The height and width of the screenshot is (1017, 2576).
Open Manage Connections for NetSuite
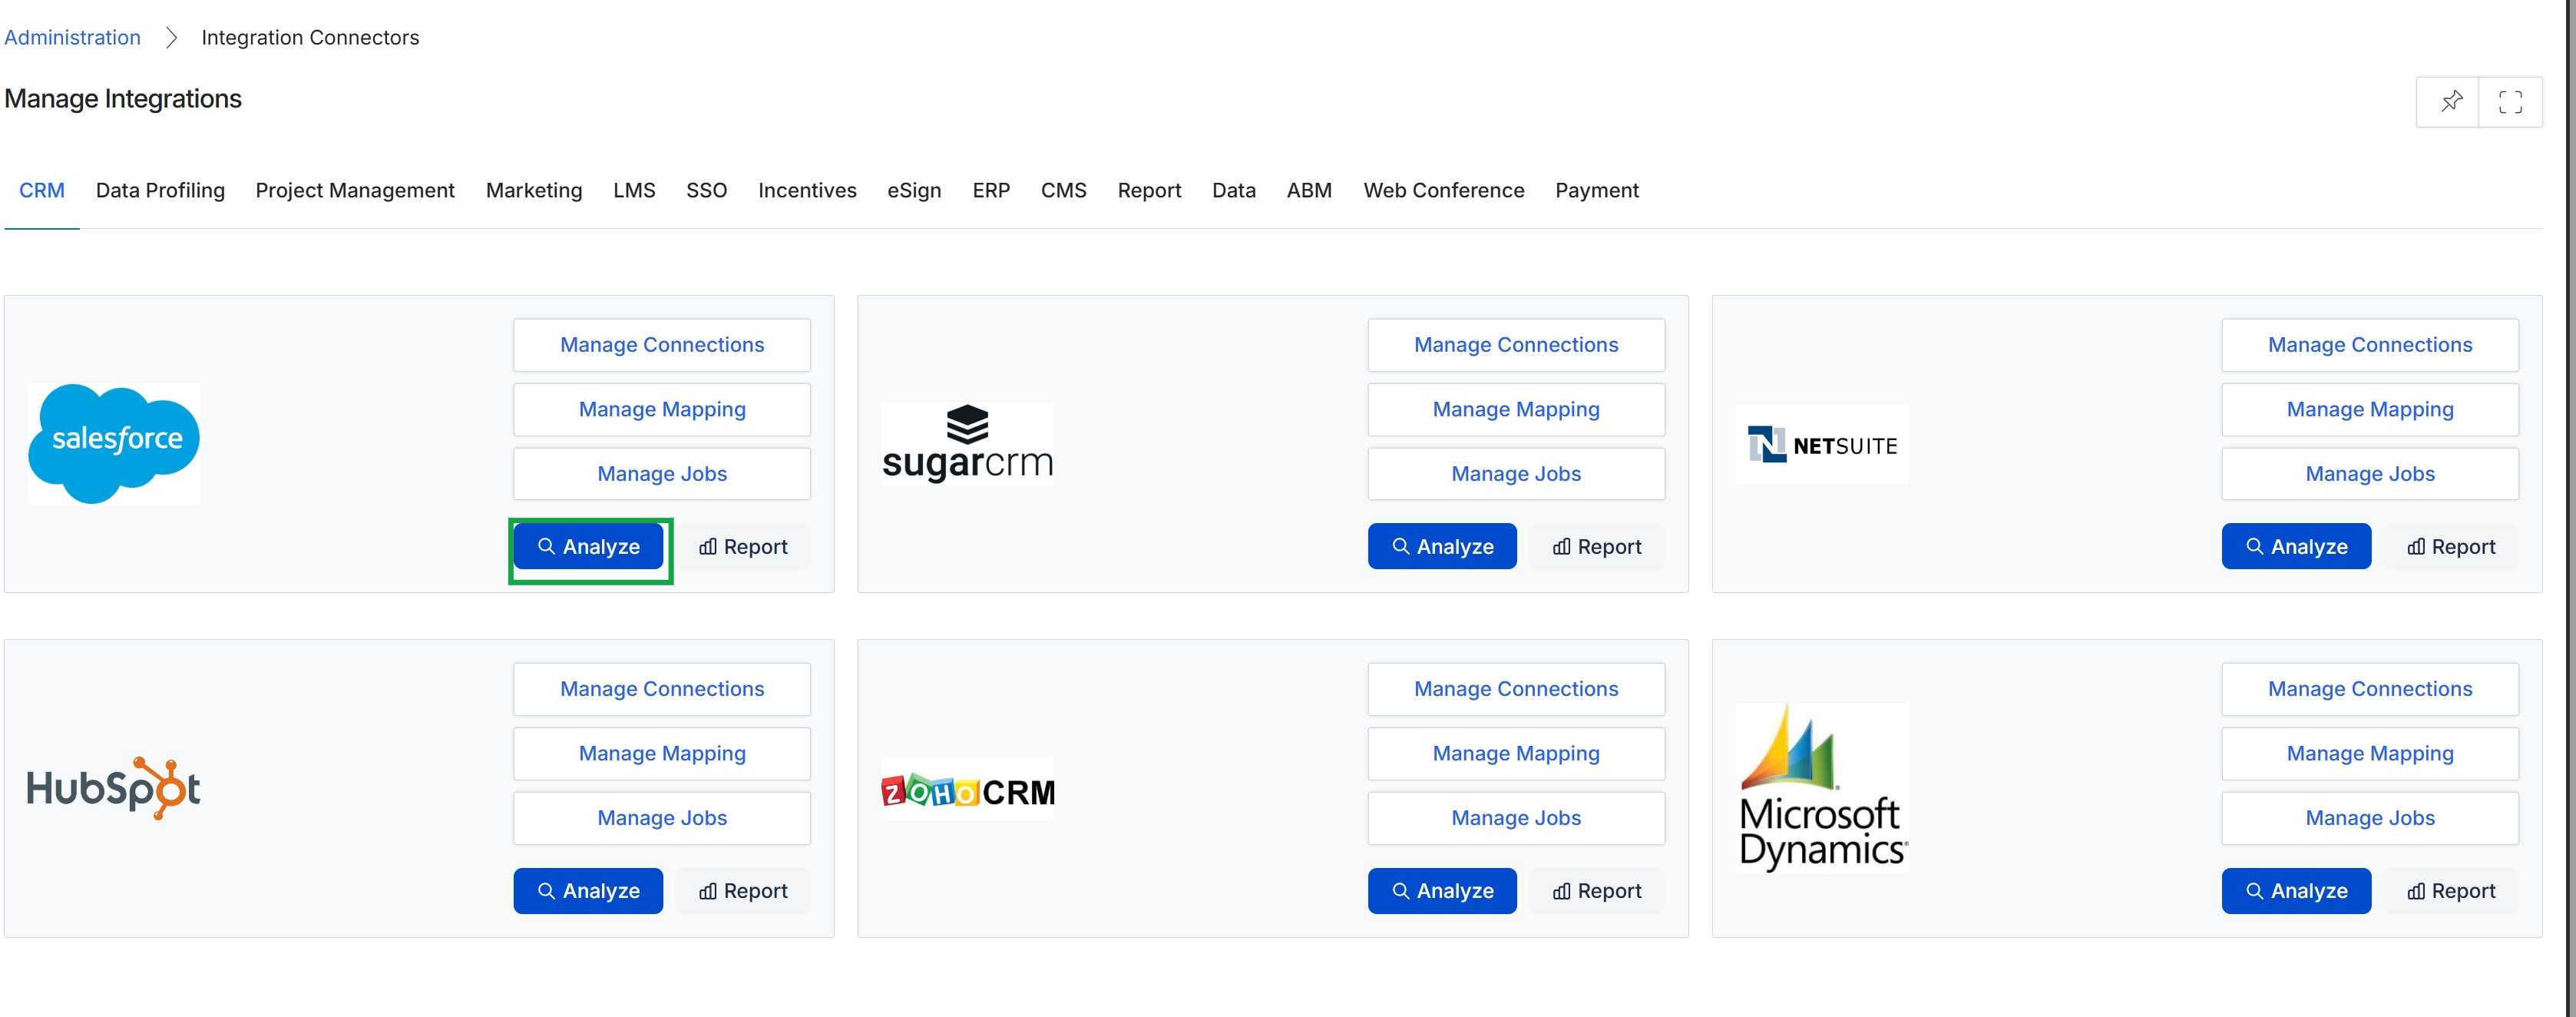(2370, 345)
